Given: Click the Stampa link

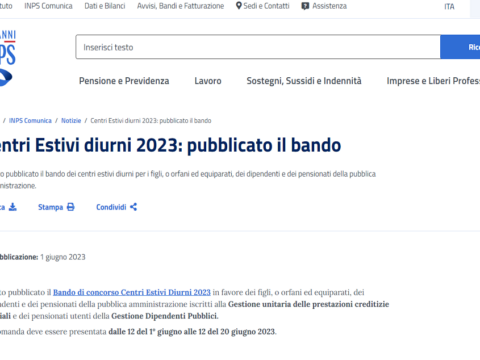Looking at the screenshot, I should click(x=50, y=207).
